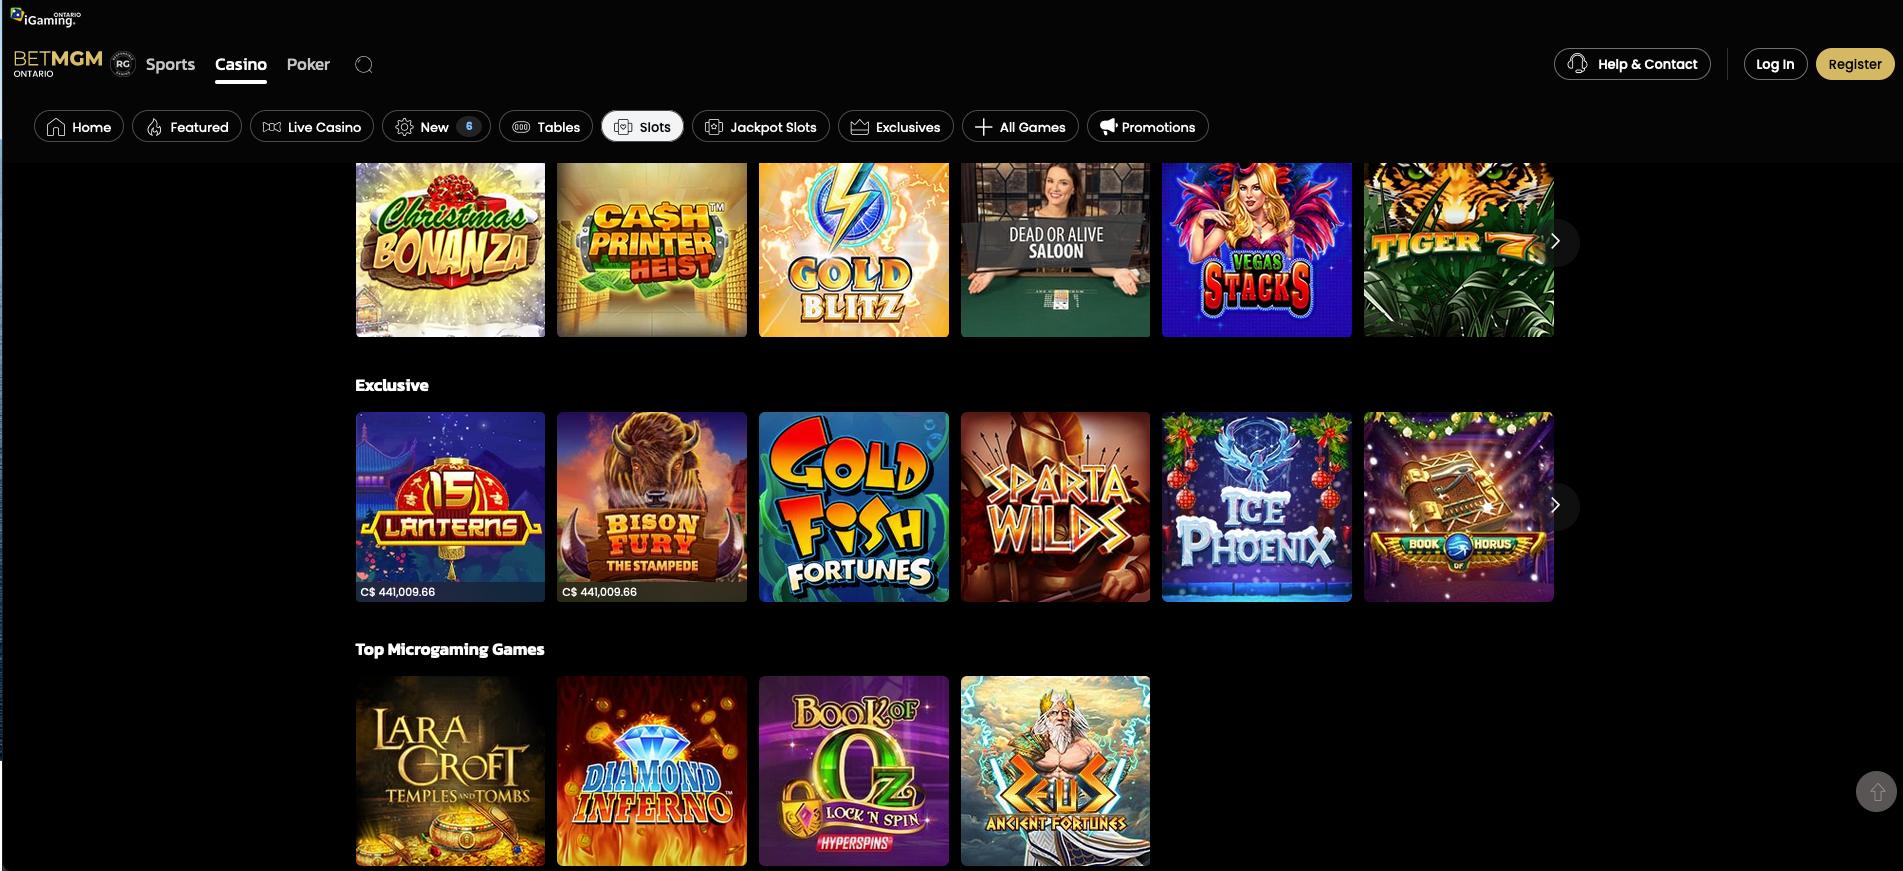Click the Log In button

1775,64
